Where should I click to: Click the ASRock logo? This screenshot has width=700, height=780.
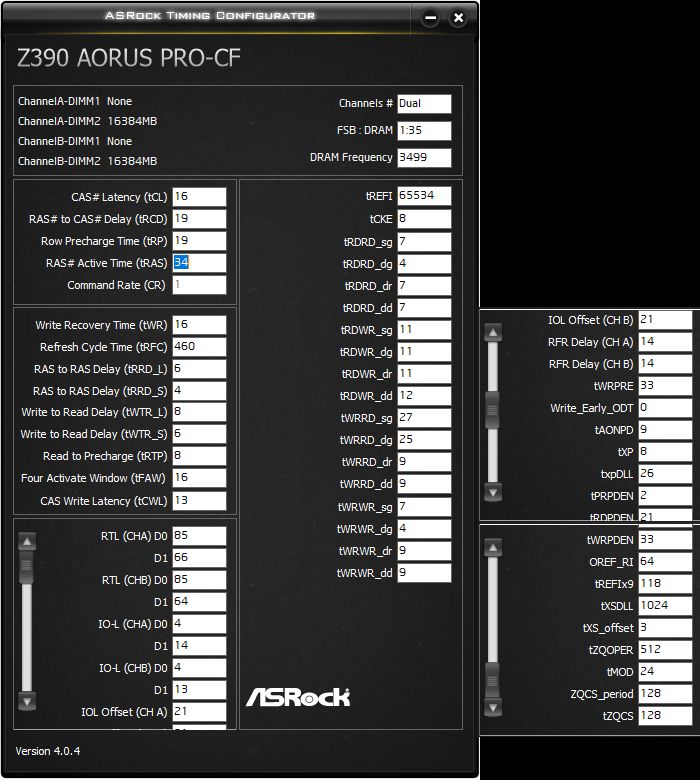298,697
